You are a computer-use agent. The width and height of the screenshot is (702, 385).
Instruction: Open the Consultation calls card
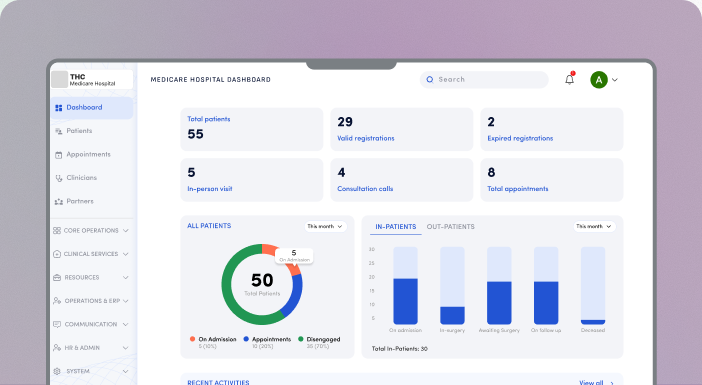point(402,180)
